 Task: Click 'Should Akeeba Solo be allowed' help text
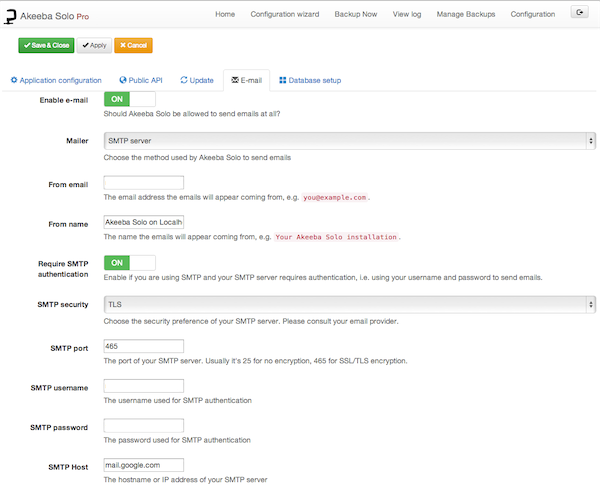click(x=192, y=114)
